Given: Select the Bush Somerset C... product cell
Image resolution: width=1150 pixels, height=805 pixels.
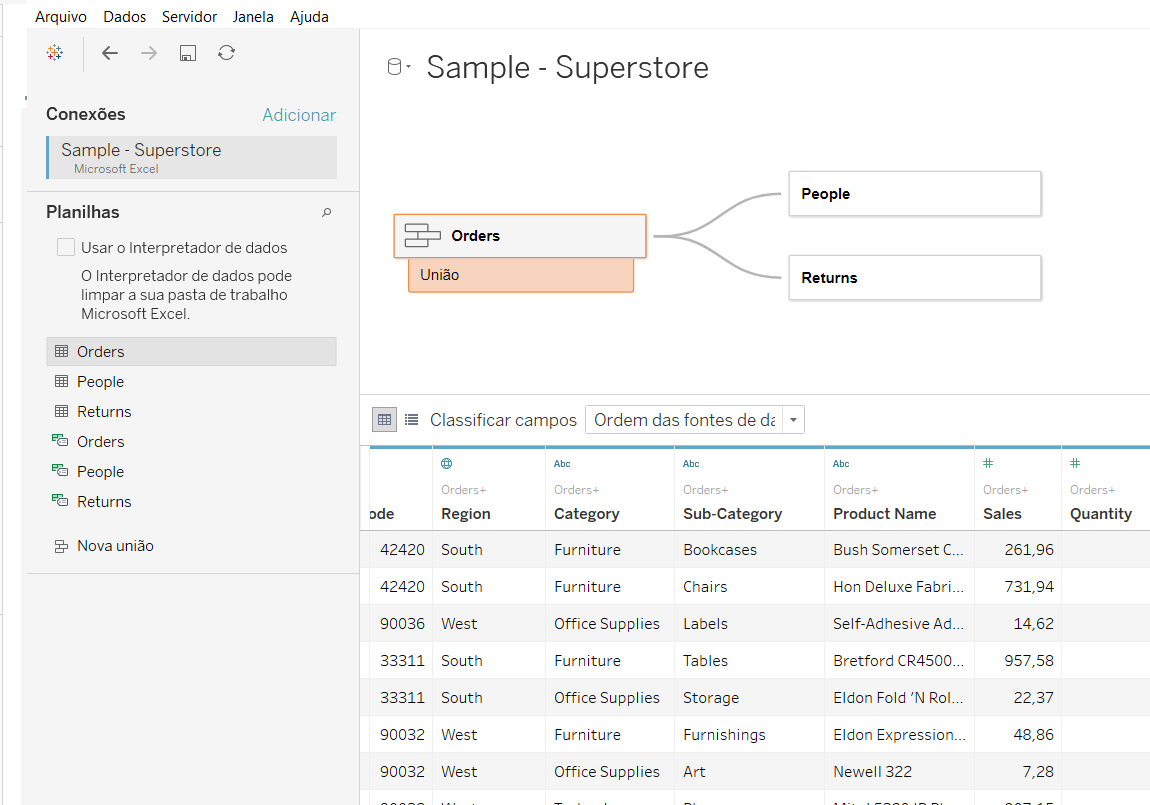Looking at the screenshot, I should (x=898, y=550).
